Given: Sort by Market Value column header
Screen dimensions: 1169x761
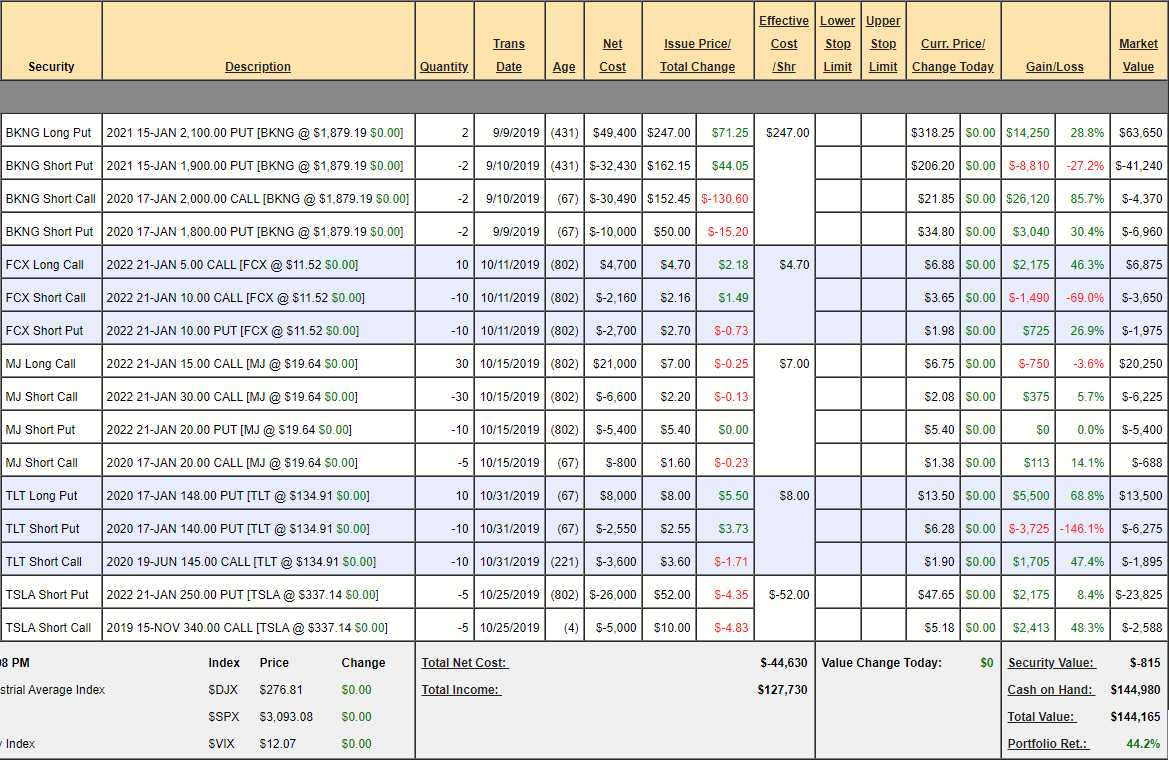Looking at the screenshot, I should pyautogui.click(x=1138, y=55).
